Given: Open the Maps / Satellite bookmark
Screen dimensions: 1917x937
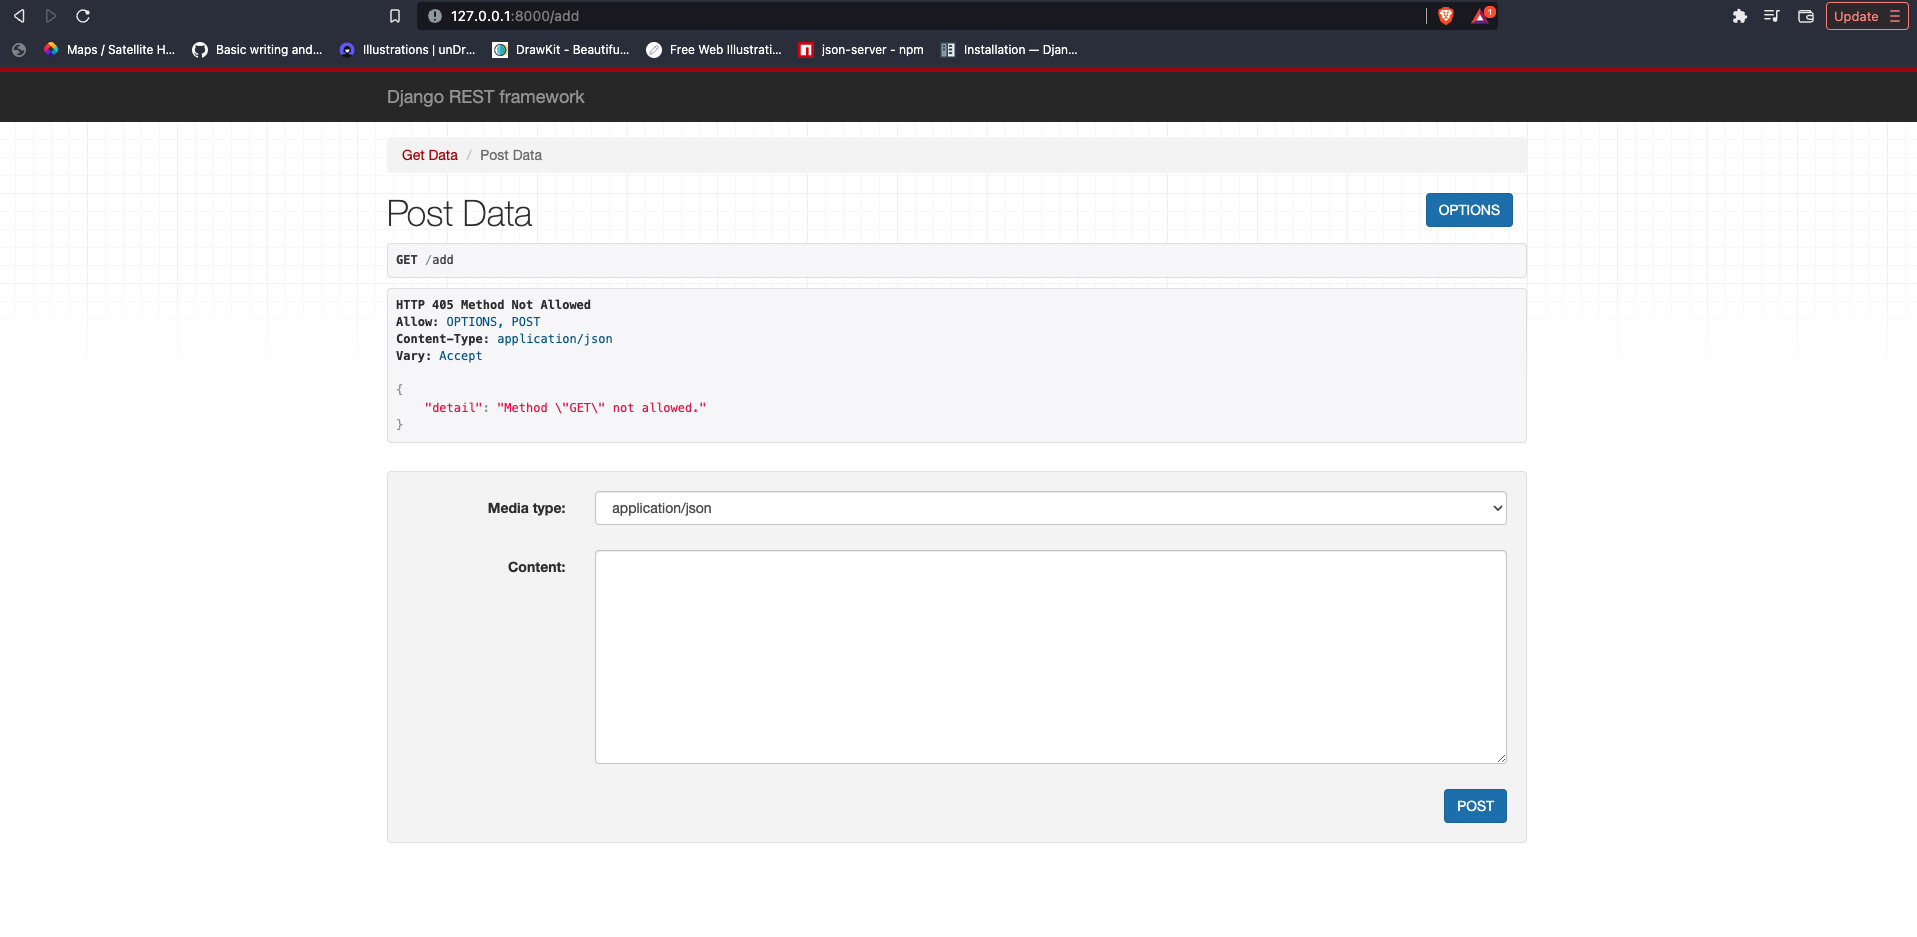Looking at the screenshot, I should tap(110, 49).
